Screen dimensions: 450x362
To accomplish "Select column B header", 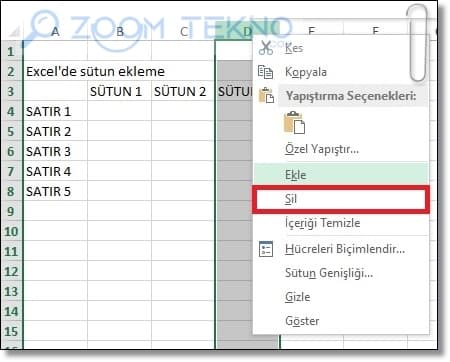I will pos(120,32).
